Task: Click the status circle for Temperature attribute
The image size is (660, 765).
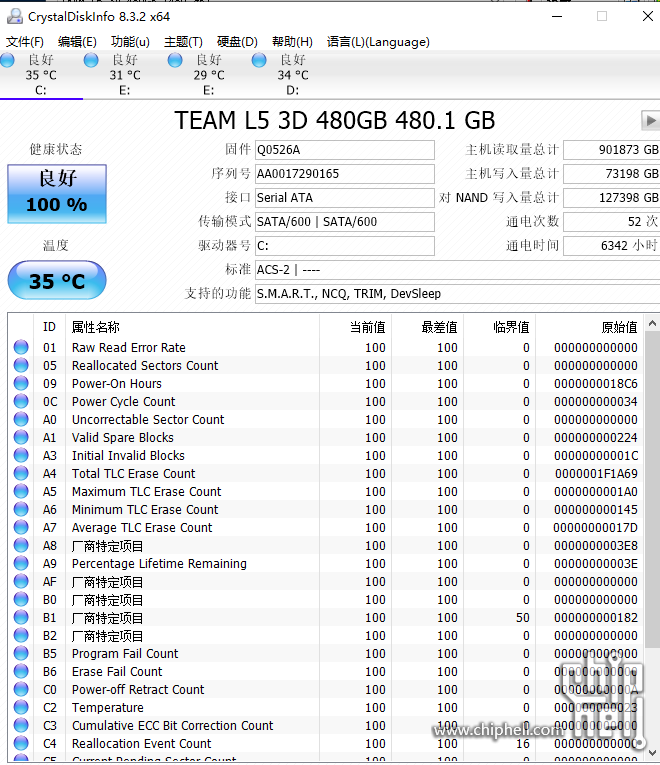Action: [x=21, y=707]
